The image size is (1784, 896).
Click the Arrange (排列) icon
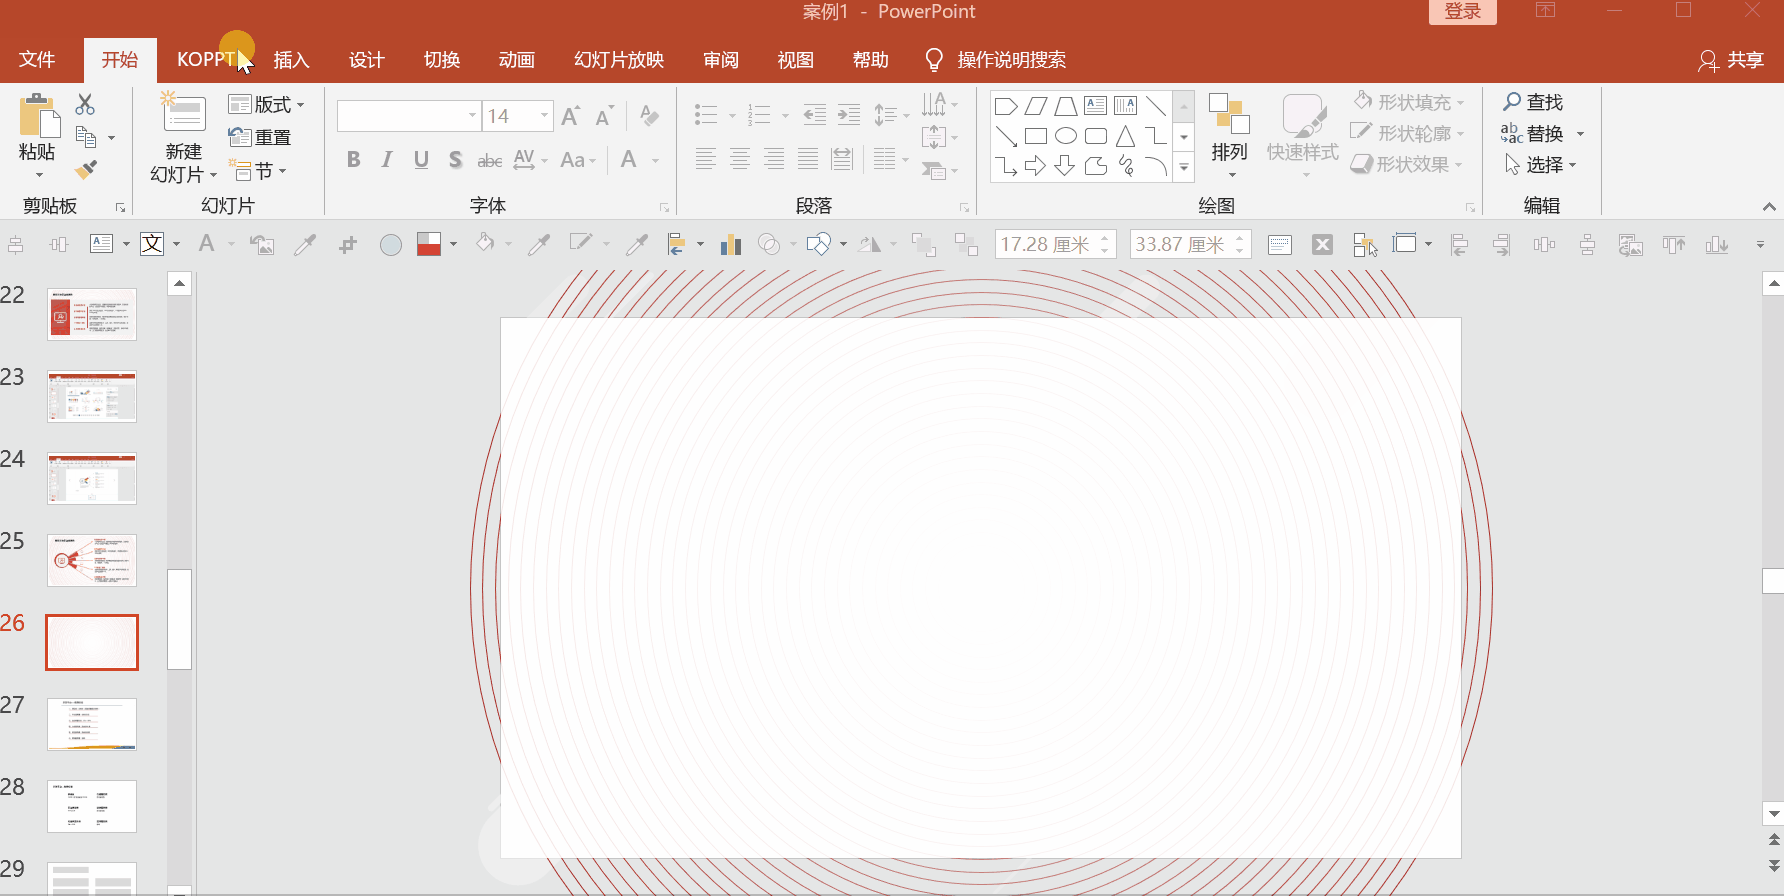(x=1229, y=116)
